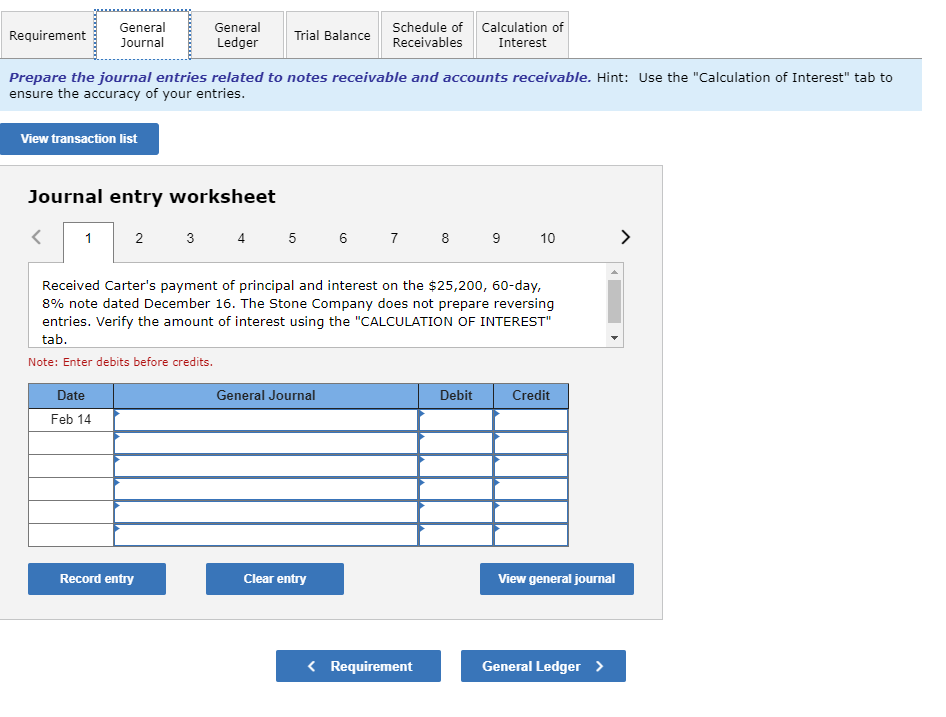Open account dropdown in sixth journal row
Viewport: 946px width, 717px height.
point(266,535)
